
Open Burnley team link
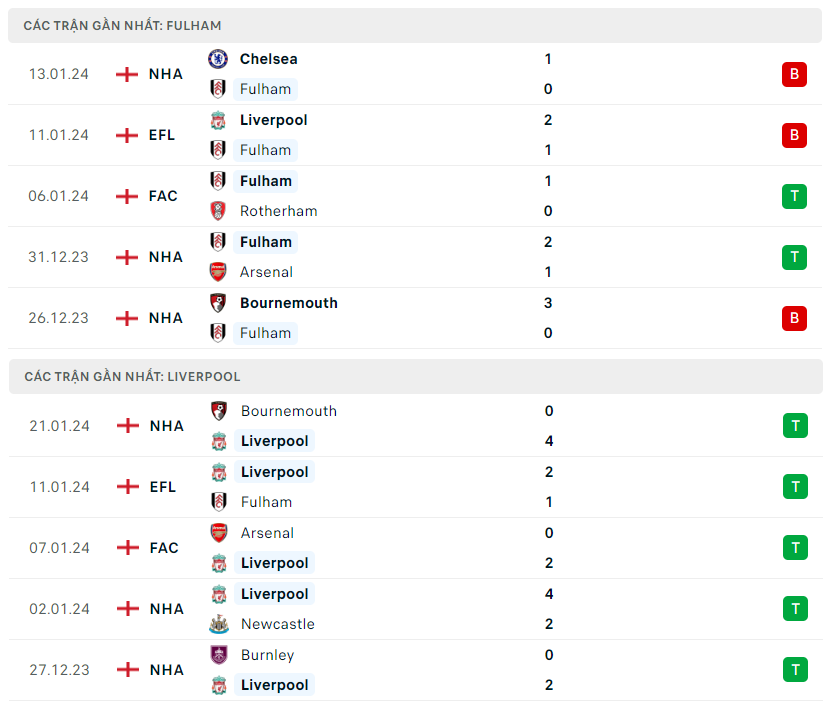coord(267,655)
